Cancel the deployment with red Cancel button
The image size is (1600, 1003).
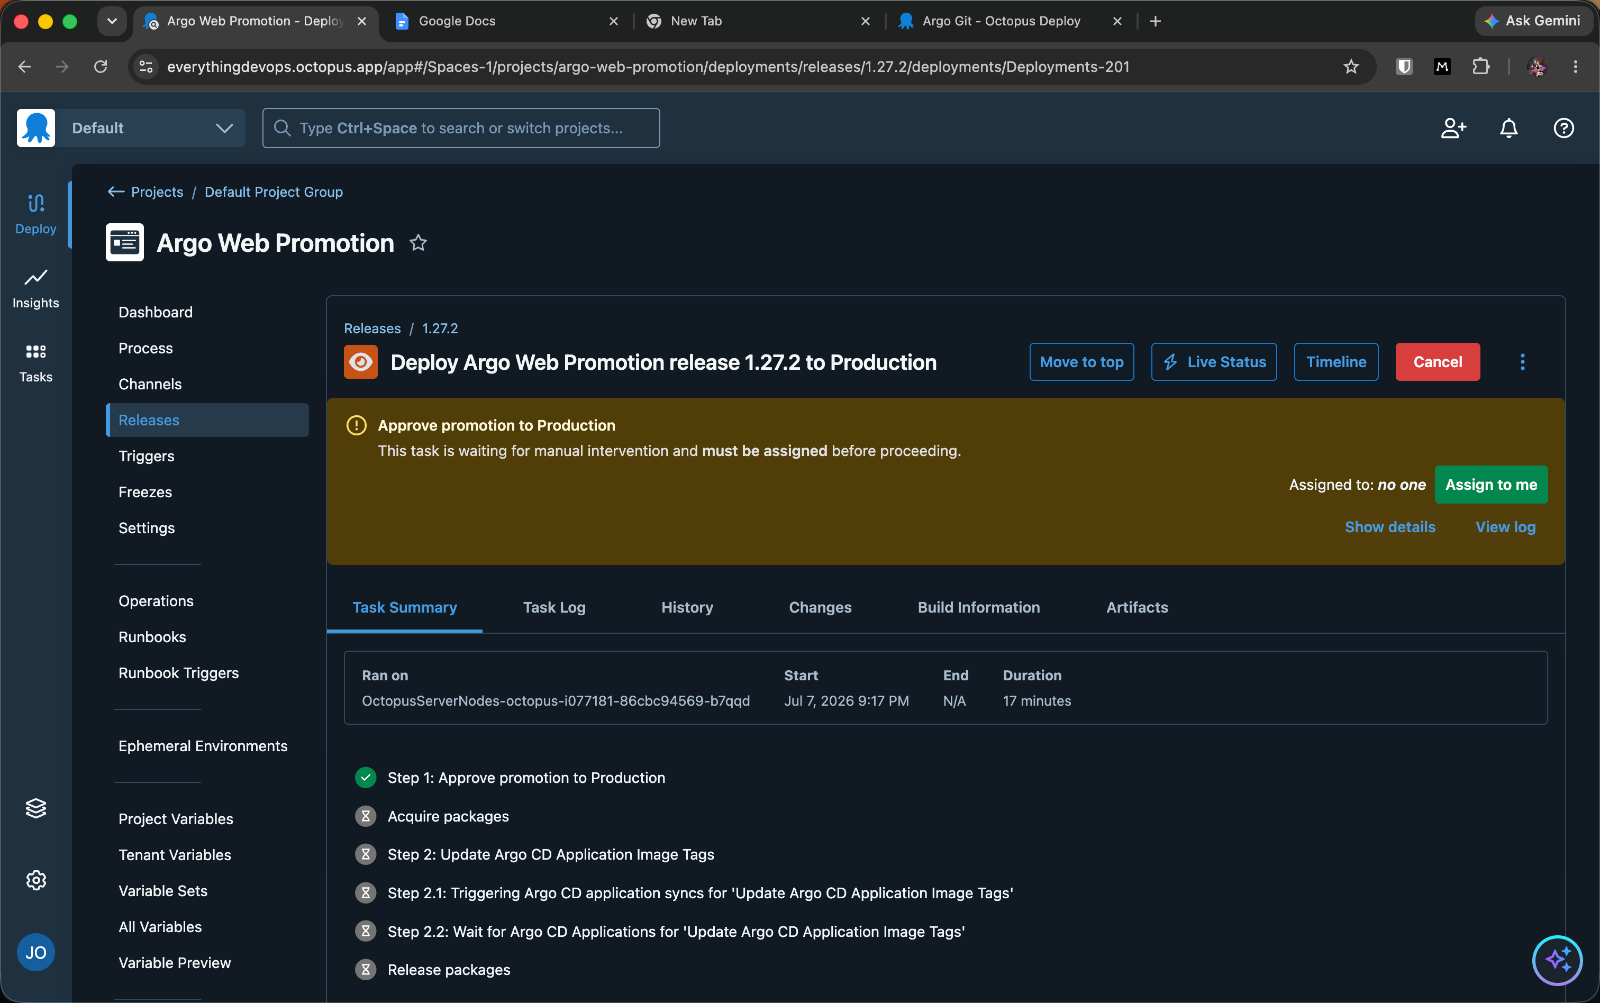pyautogui.click(x=1438, y=362)
